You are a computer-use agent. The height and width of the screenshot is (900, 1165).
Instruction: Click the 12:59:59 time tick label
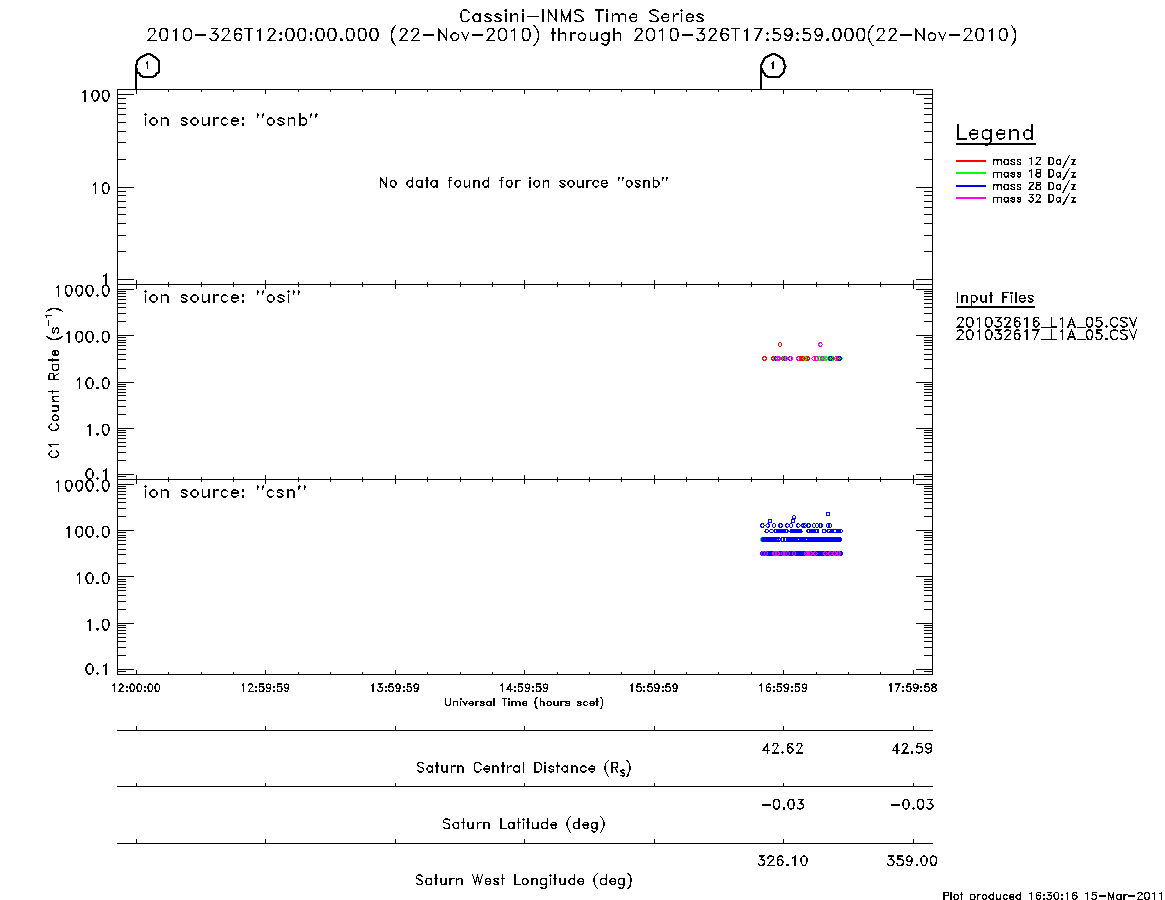click(x=265, y=688)
